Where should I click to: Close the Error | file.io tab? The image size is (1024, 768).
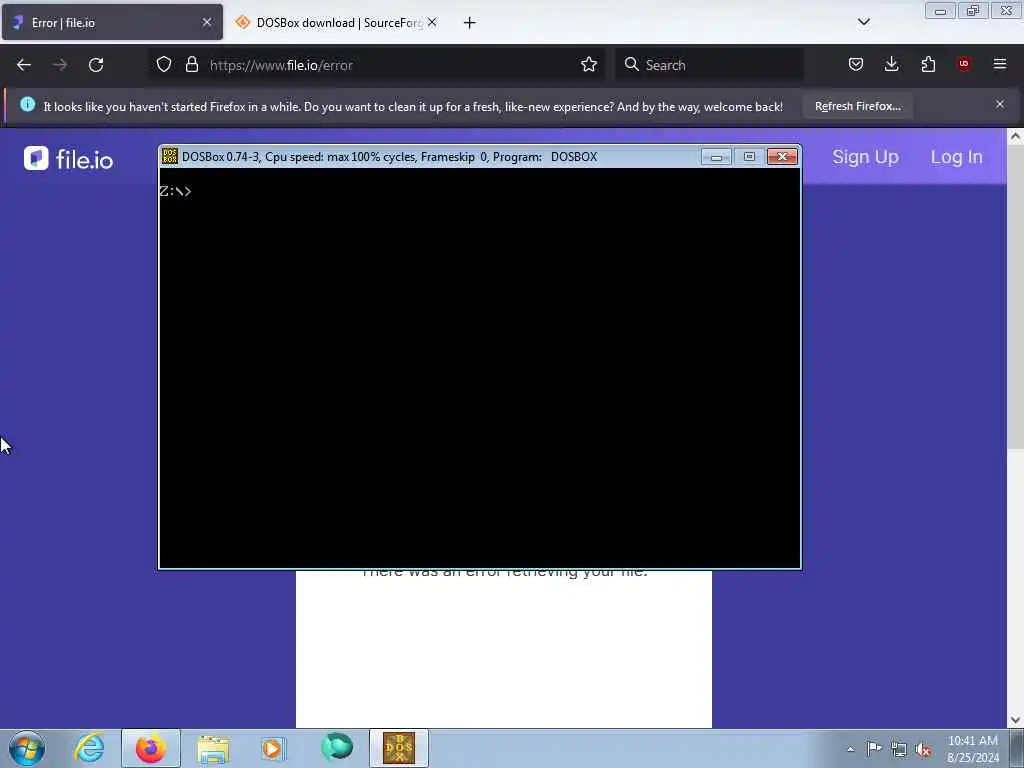pyautogui.click(x=207, y=22)
